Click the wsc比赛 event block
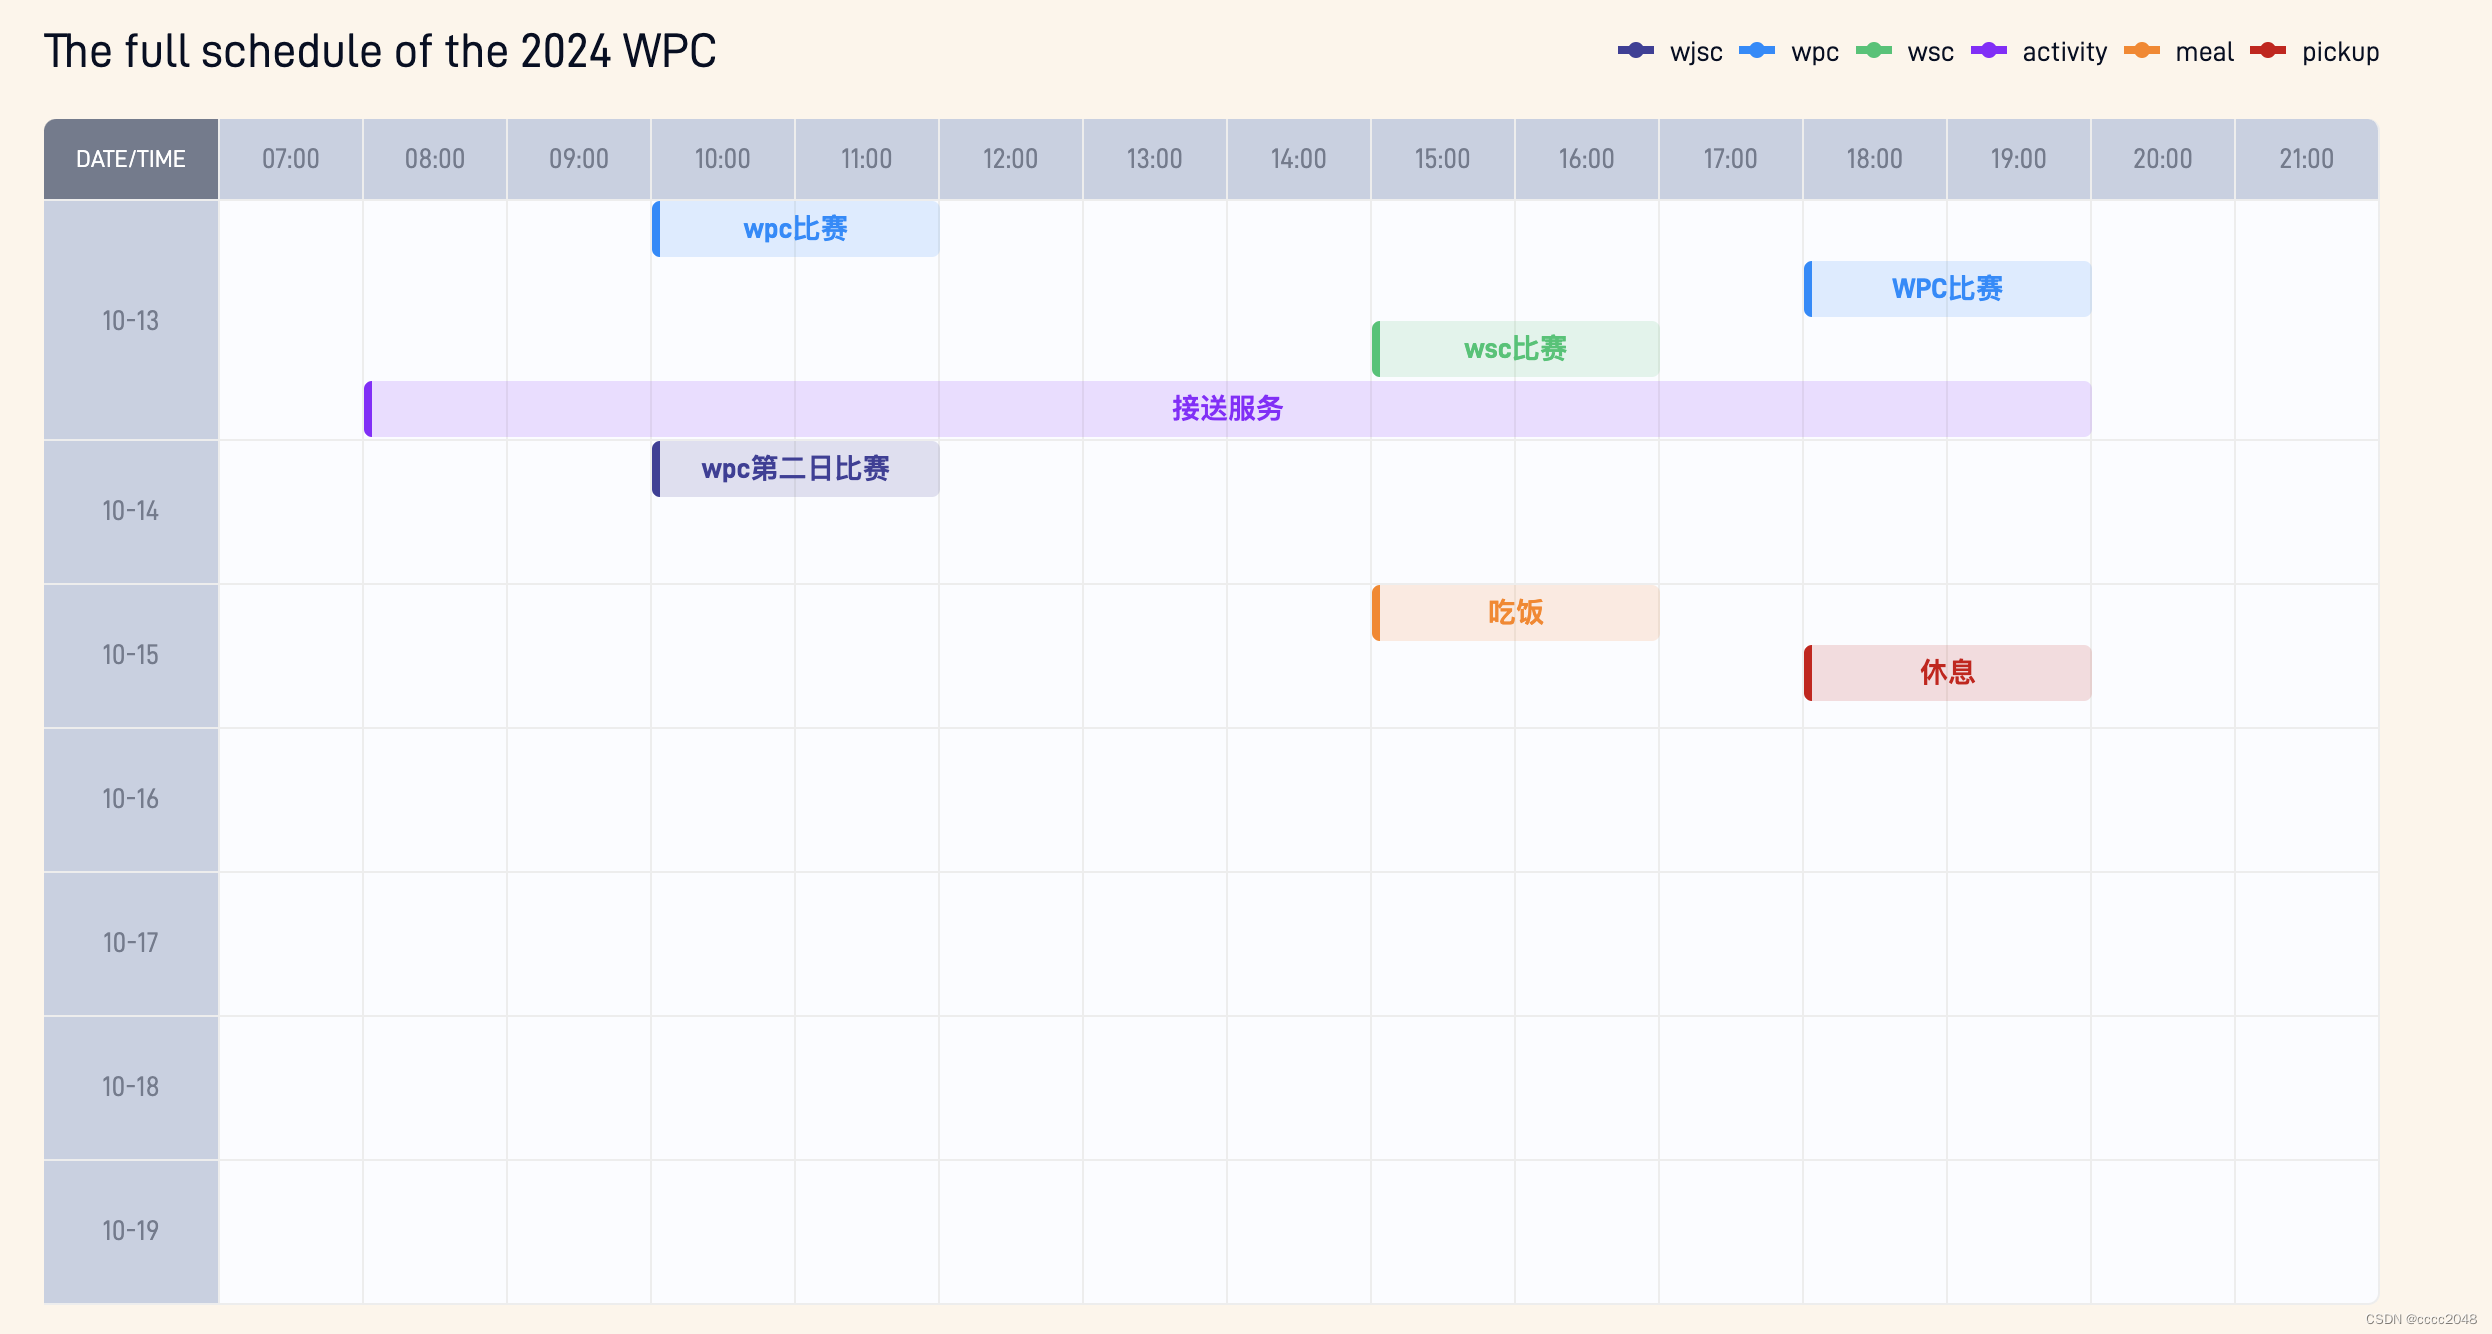Image resolution: width=2492 pixels, height=1334 pixels. tap(1515, 349)
